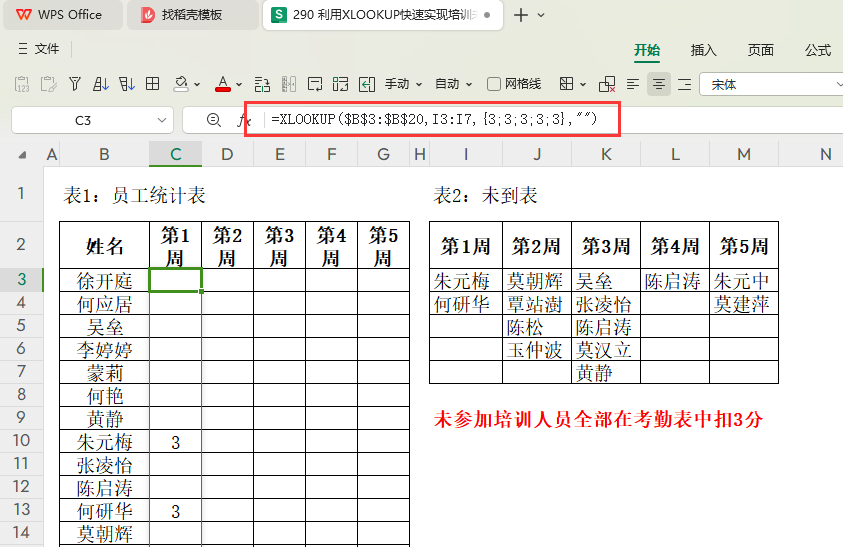Toggle center text alignment
The image size is (843, 547).
(659, 84)
